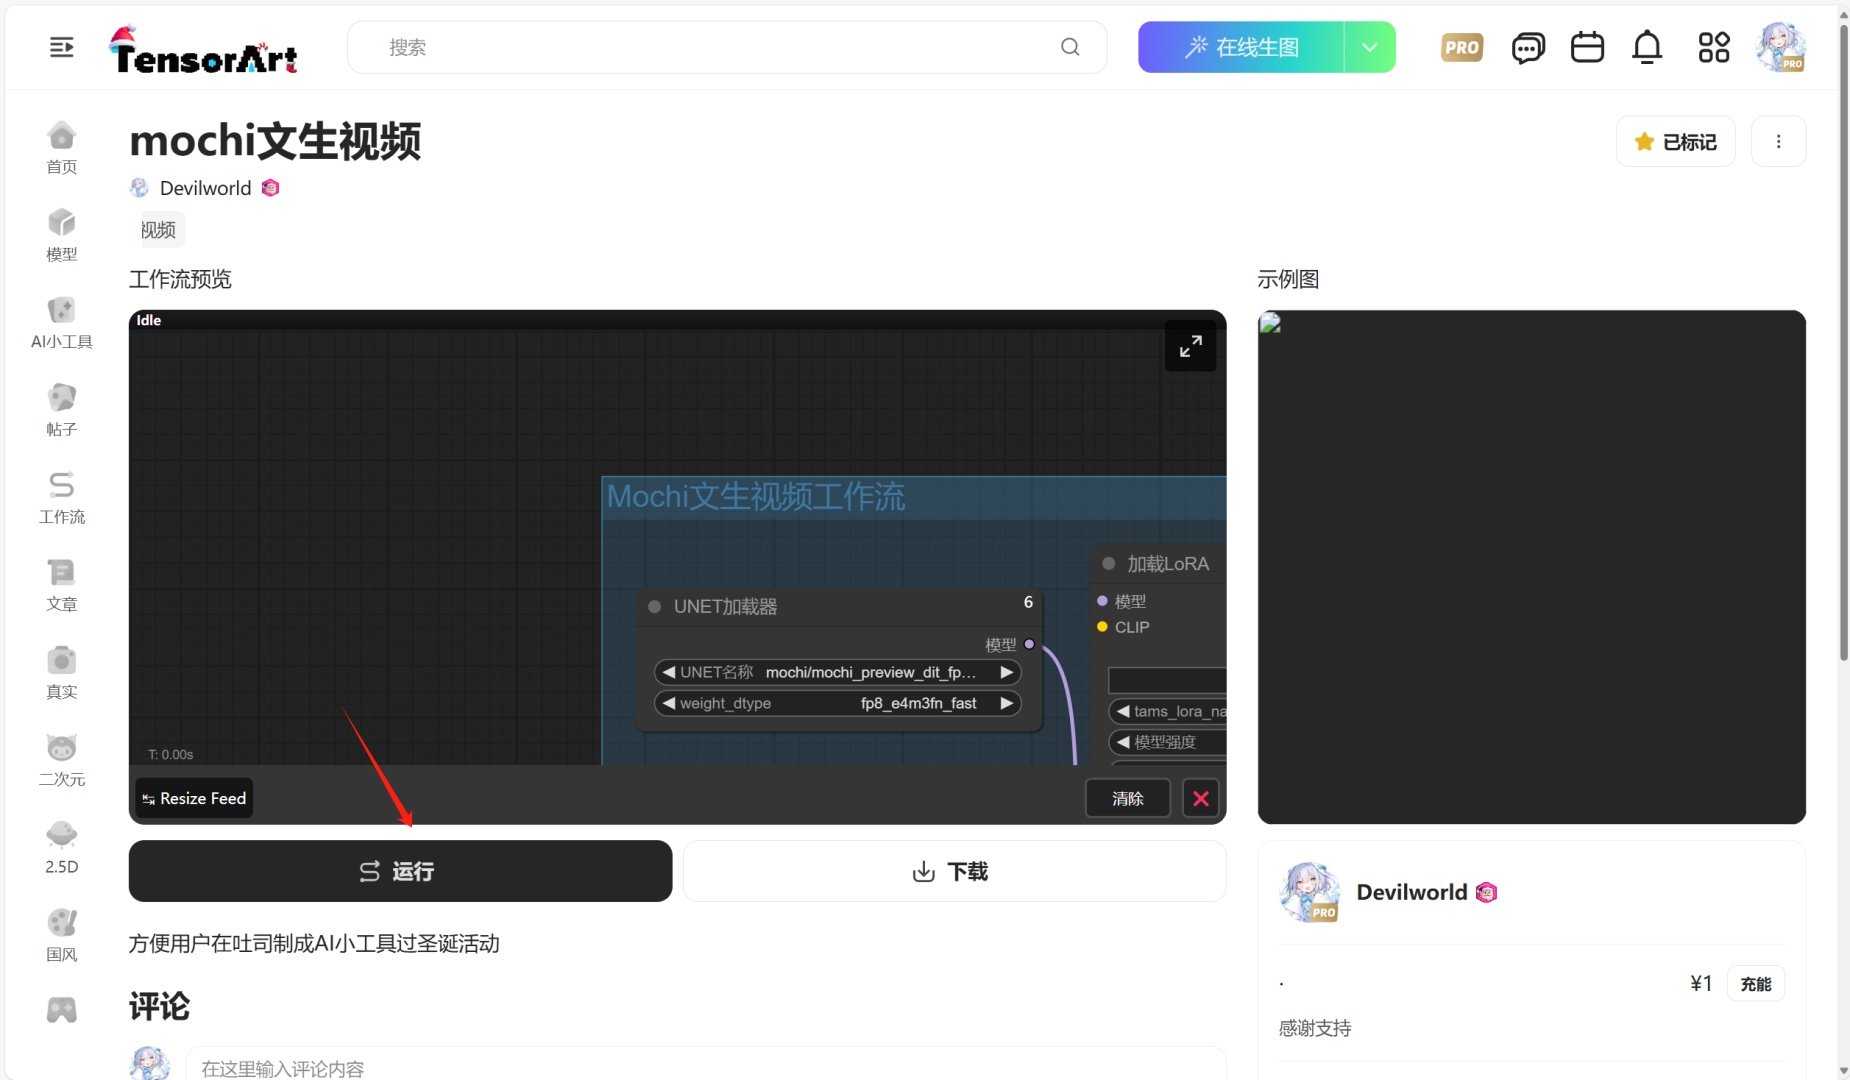Viewport: 1850px width, 1080px height.
Task: Select next UNET名称 with right arrow
Action: pos(1007,672)
